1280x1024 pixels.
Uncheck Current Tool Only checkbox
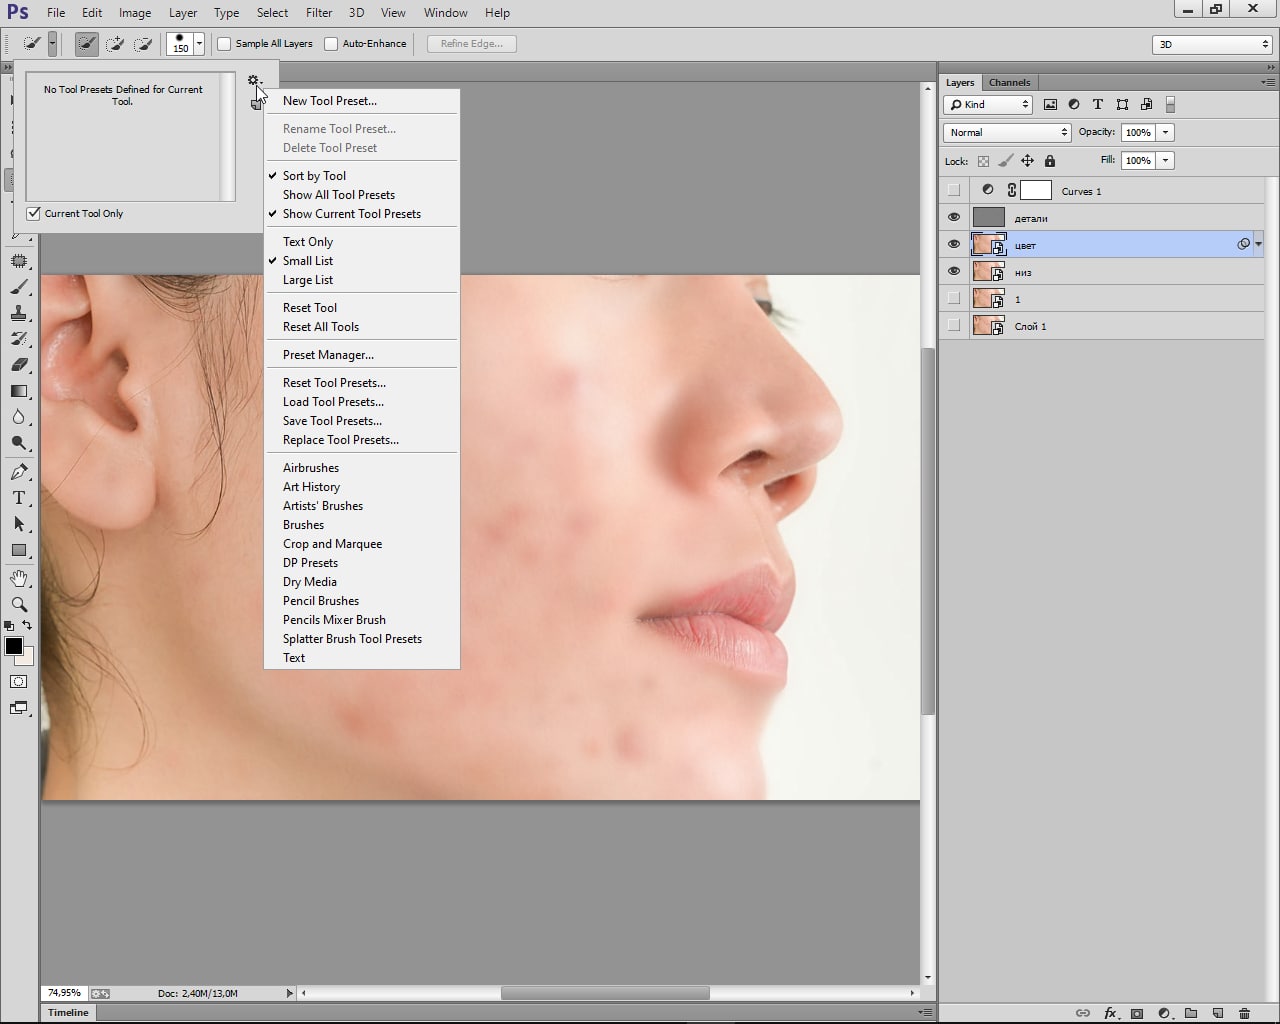(34, 213)
